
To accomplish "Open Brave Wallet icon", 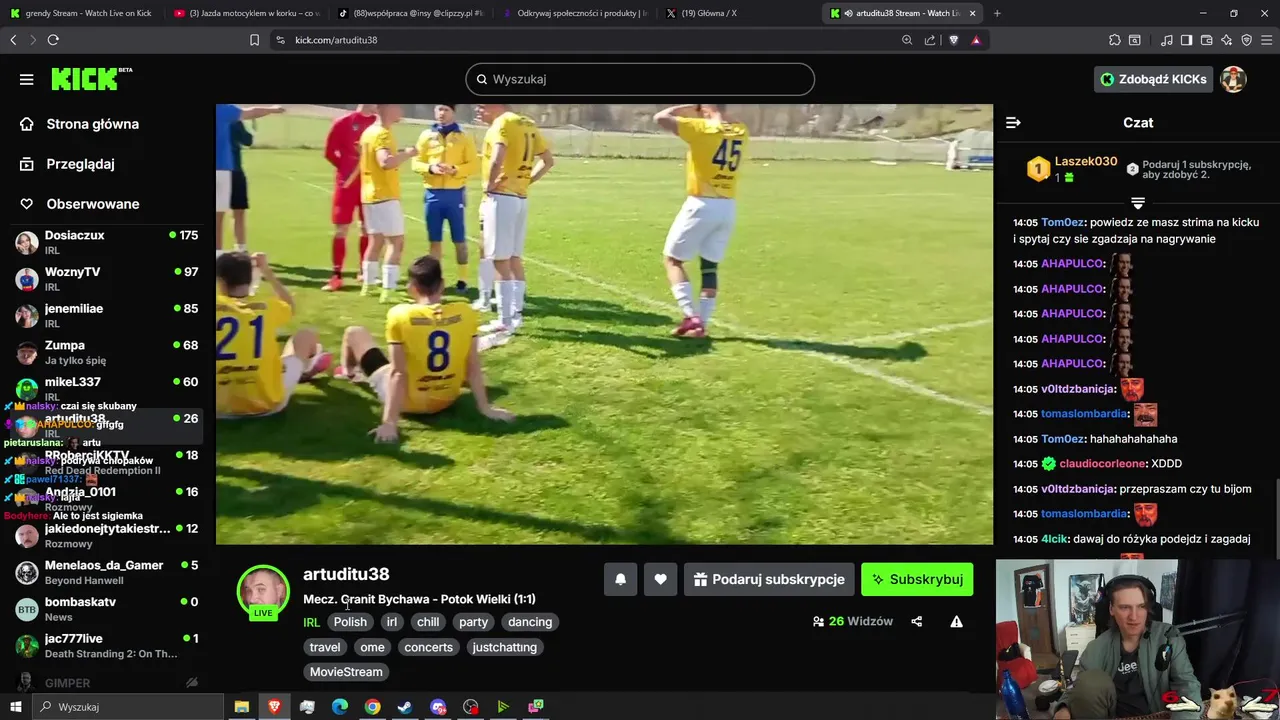I will pos(1206,40).
